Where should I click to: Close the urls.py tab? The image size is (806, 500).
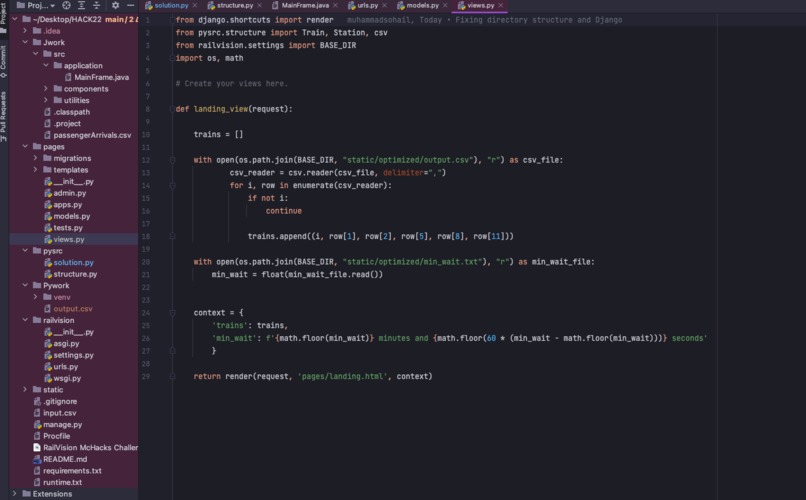(x=384, y=5)
